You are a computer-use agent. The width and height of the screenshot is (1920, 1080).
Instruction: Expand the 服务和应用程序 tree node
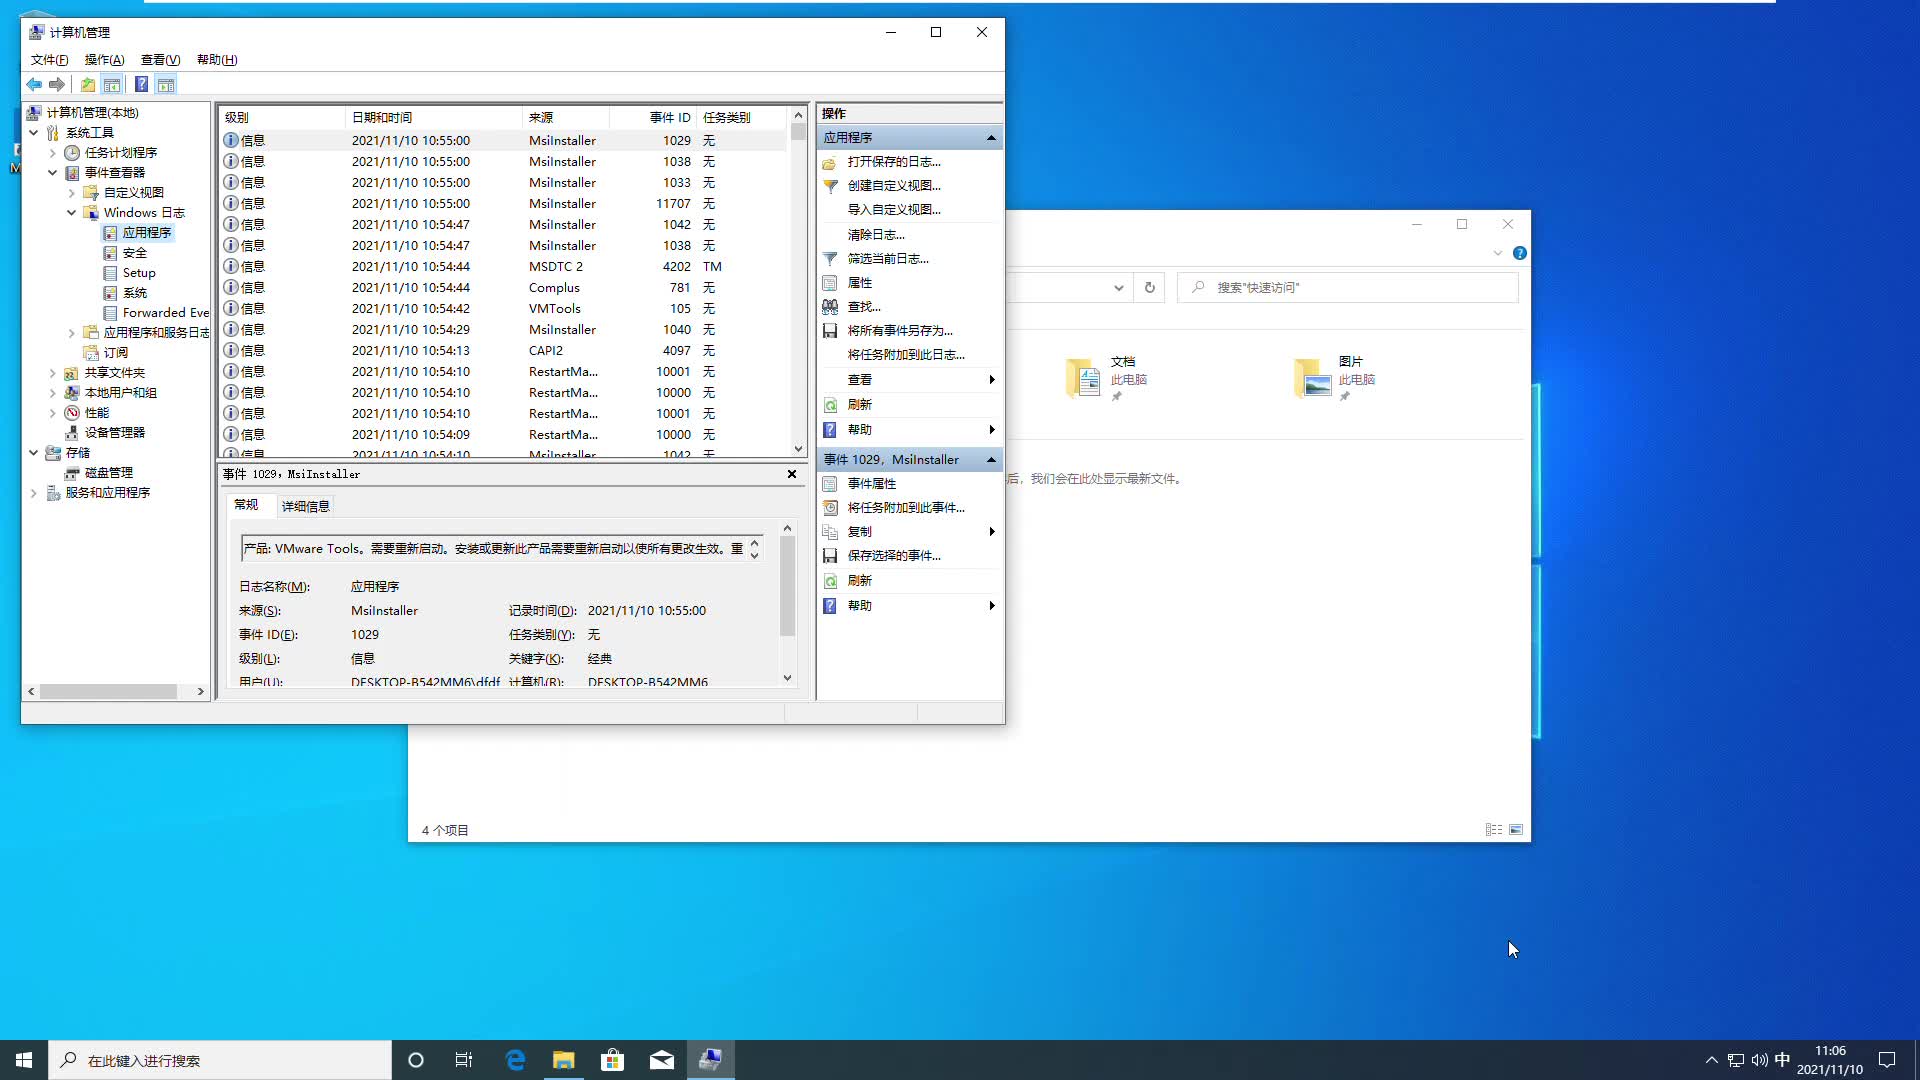(33, 493)
